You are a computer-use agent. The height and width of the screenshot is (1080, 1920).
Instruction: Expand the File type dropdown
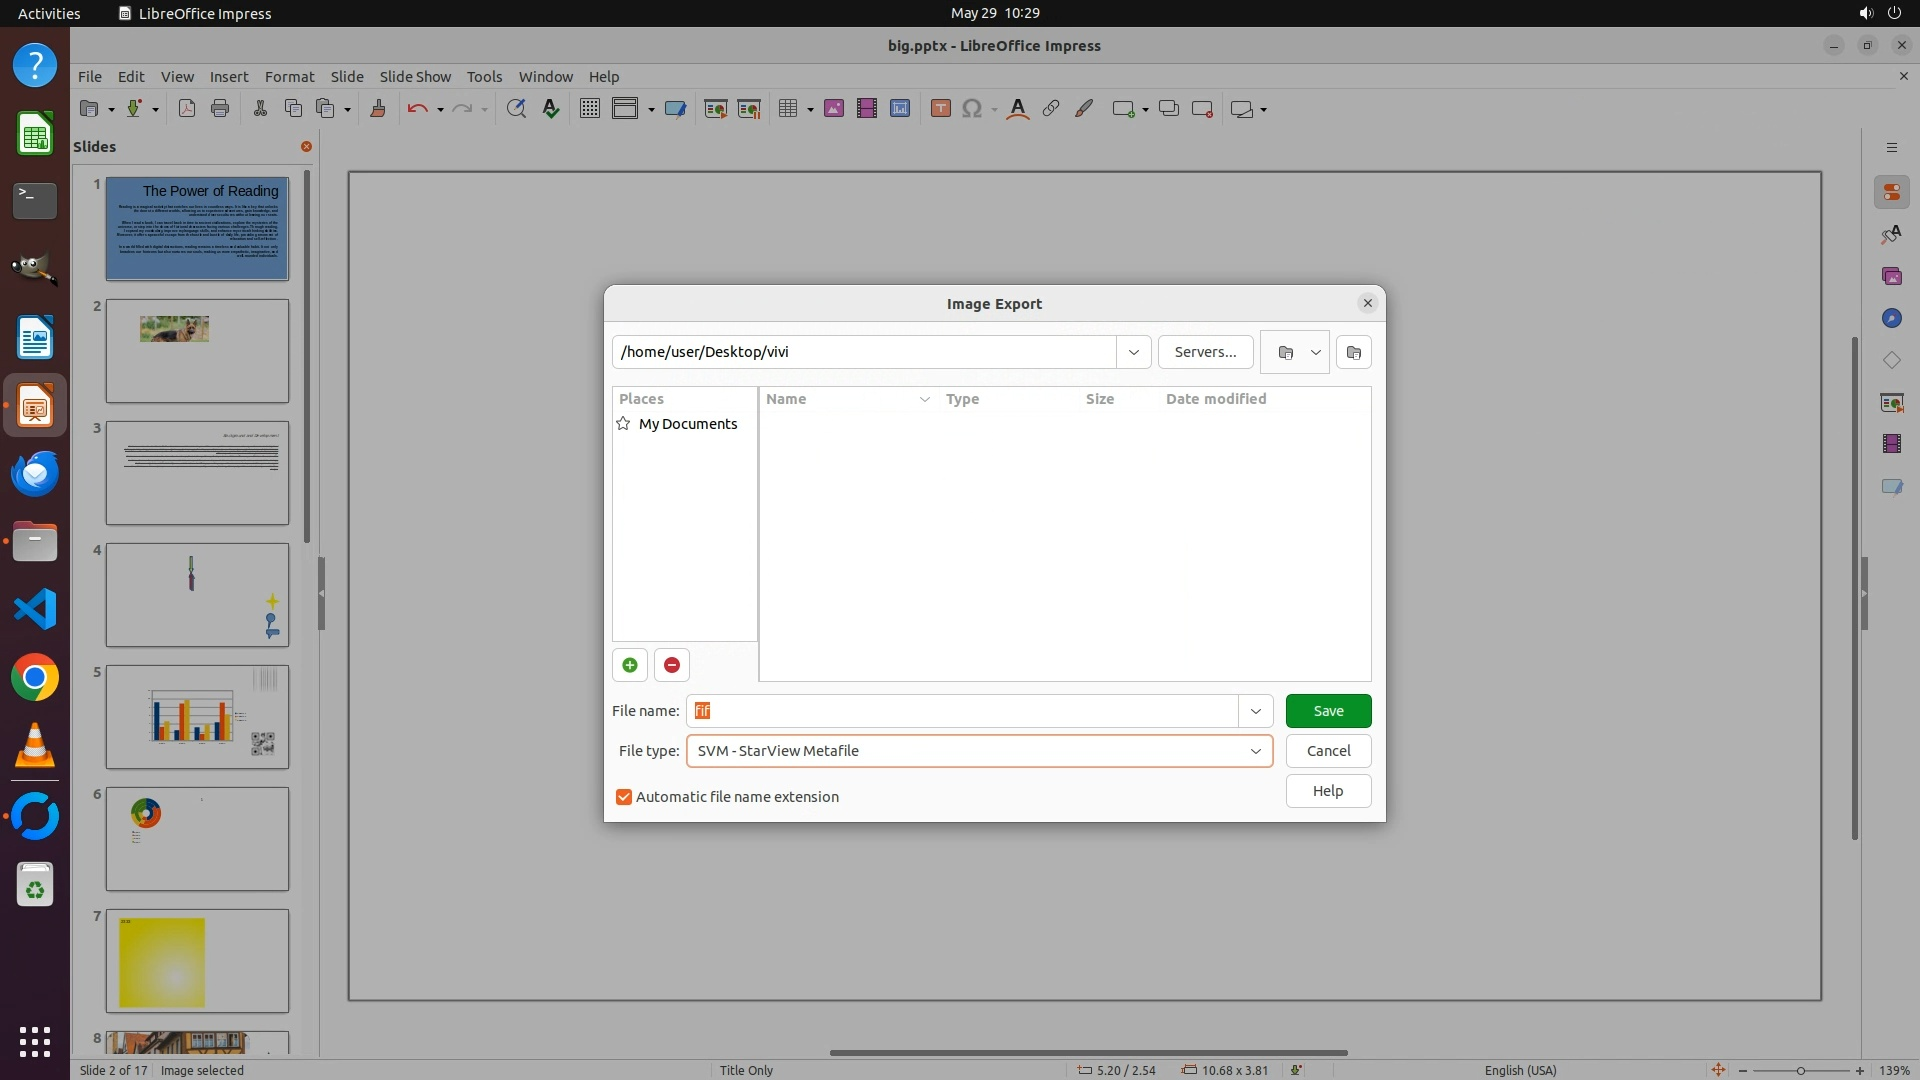click(1255, 751)
